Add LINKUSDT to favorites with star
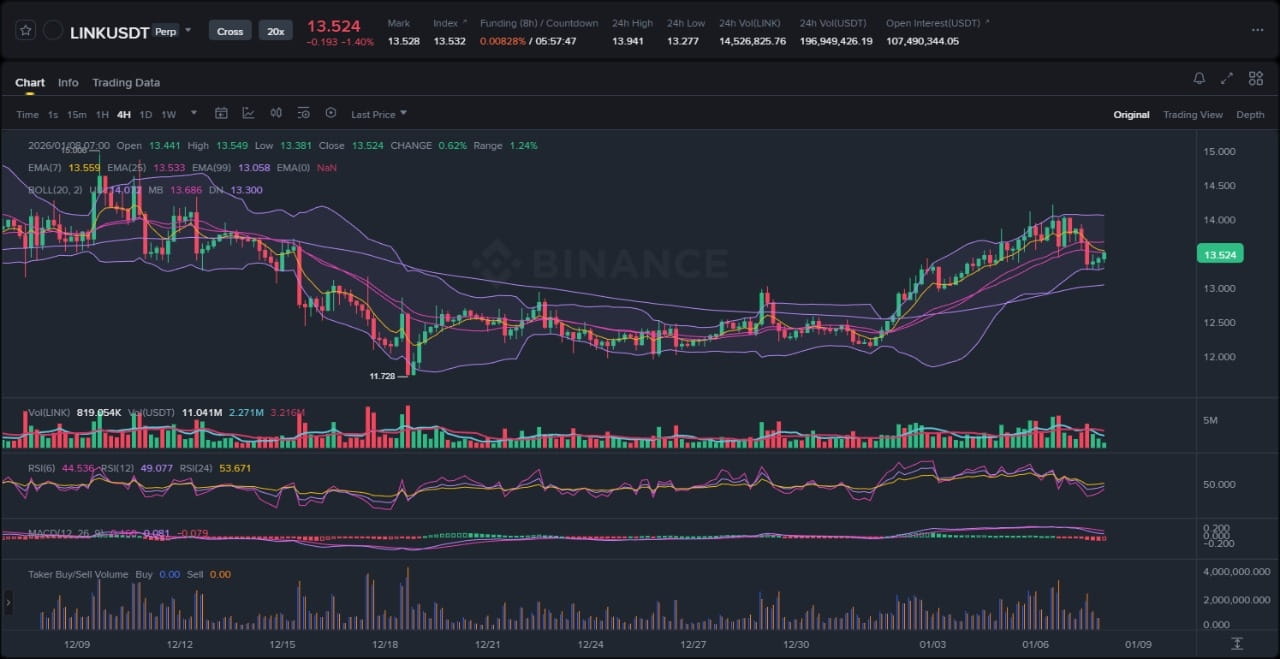 [x=26, y=31]
